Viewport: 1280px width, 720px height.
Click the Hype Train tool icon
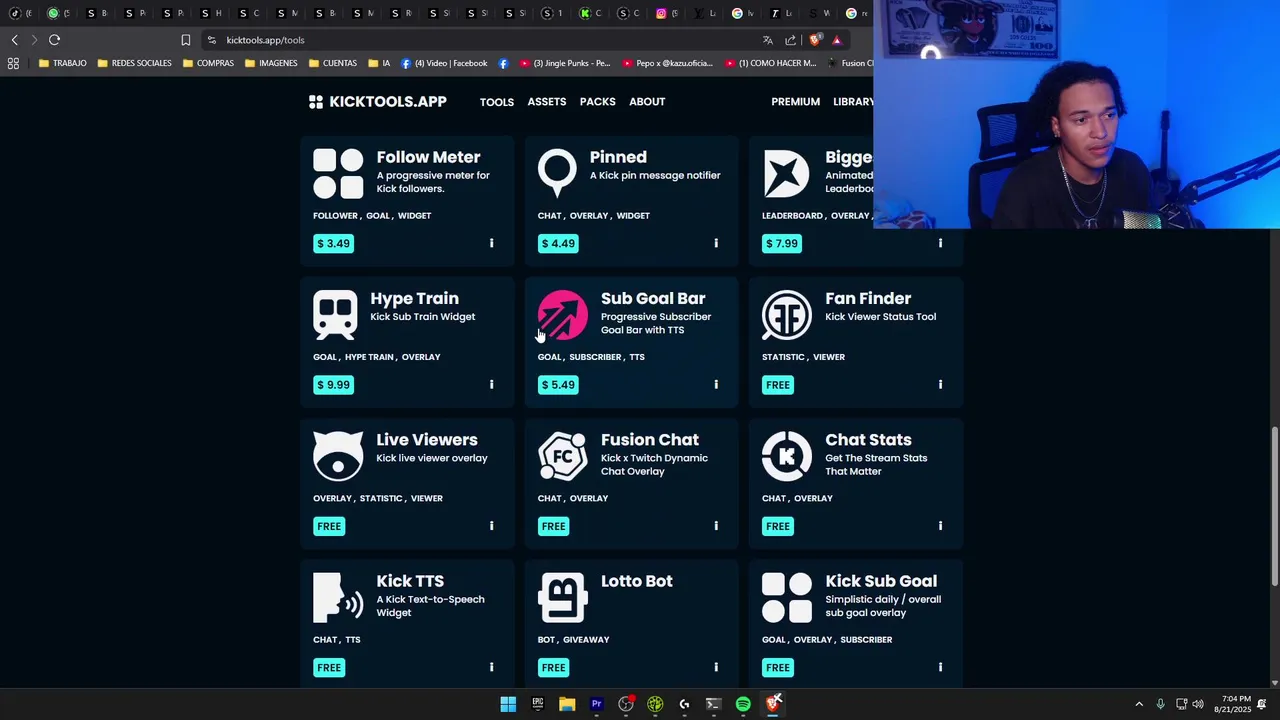click(335, 315)
